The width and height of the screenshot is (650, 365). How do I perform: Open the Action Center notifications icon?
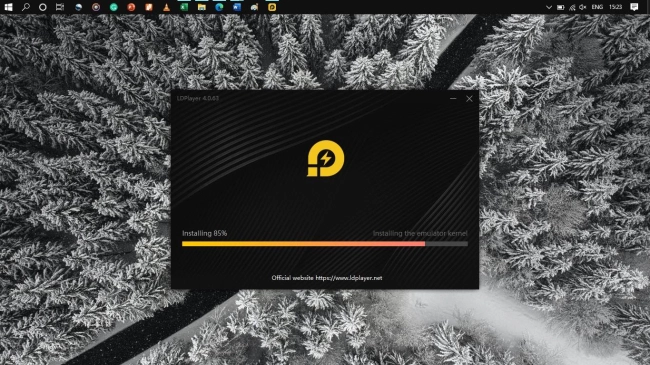634,7
